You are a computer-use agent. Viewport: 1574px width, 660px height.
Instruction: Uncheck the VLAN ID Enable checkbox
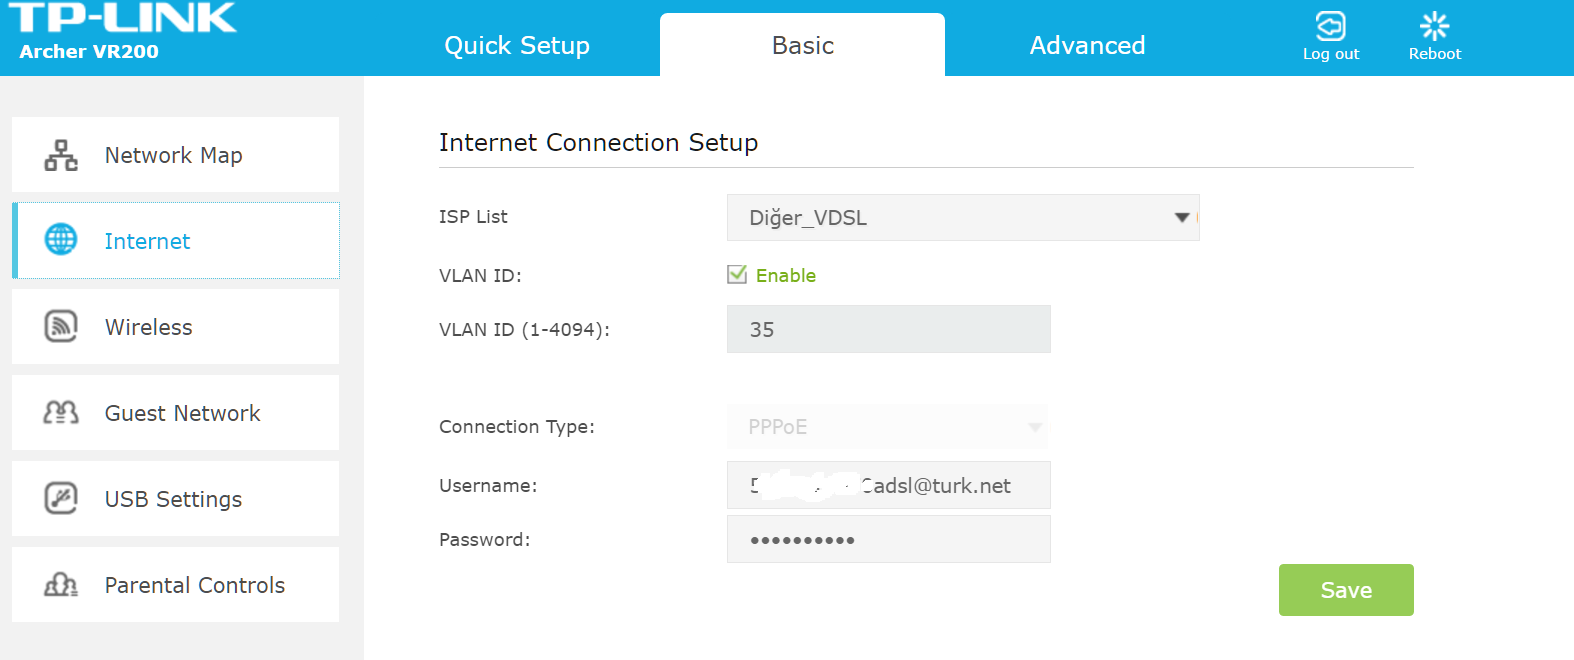(x=737, y=275)
